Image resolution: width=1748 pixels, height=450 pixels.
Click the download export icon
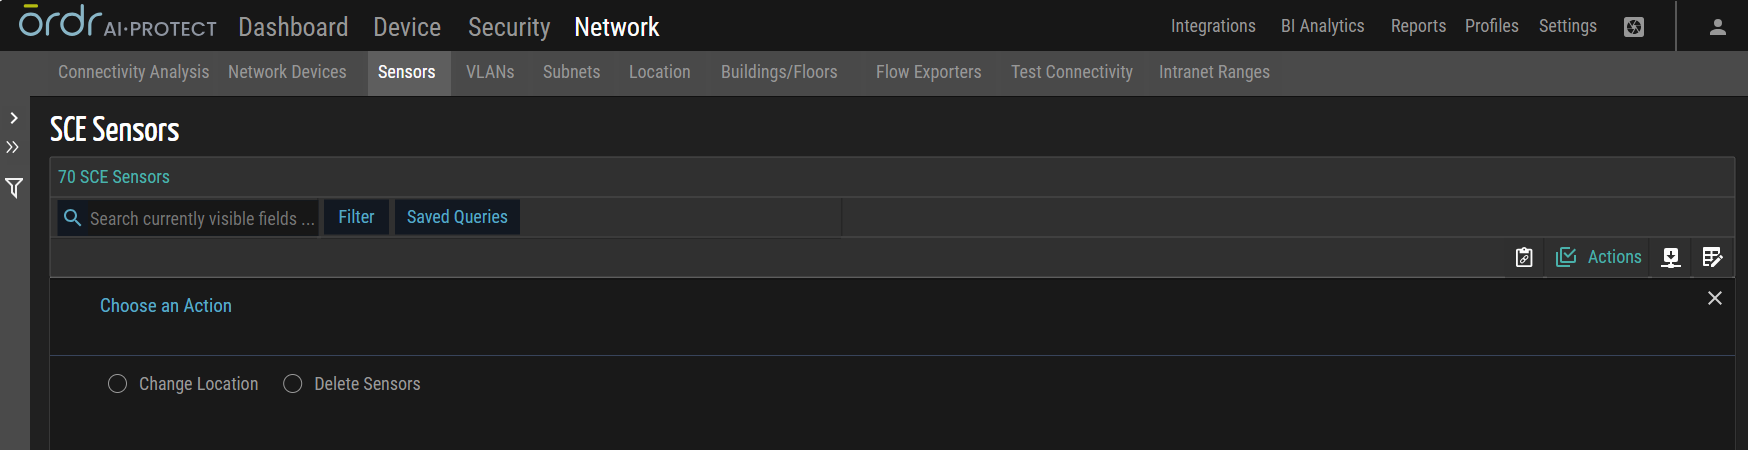(x=1670, y=258)
